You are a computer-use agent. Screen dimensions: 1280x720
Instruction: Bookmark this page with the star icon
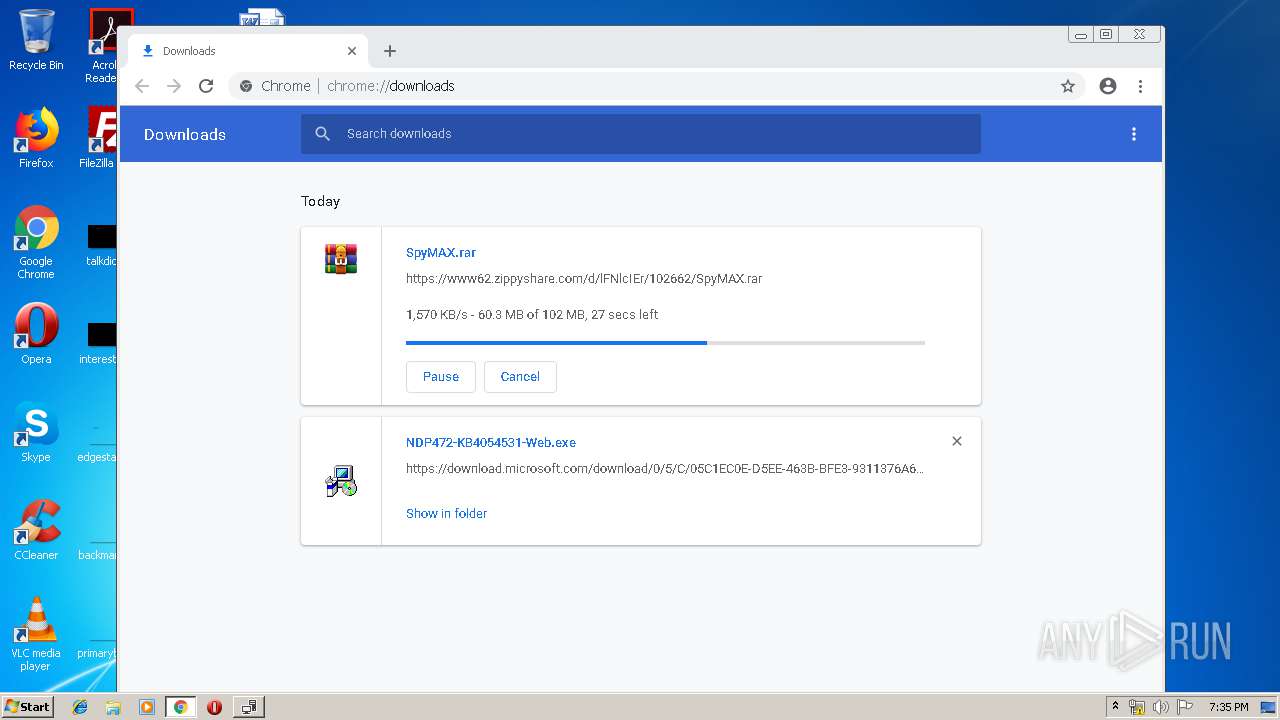point(1068,86)
